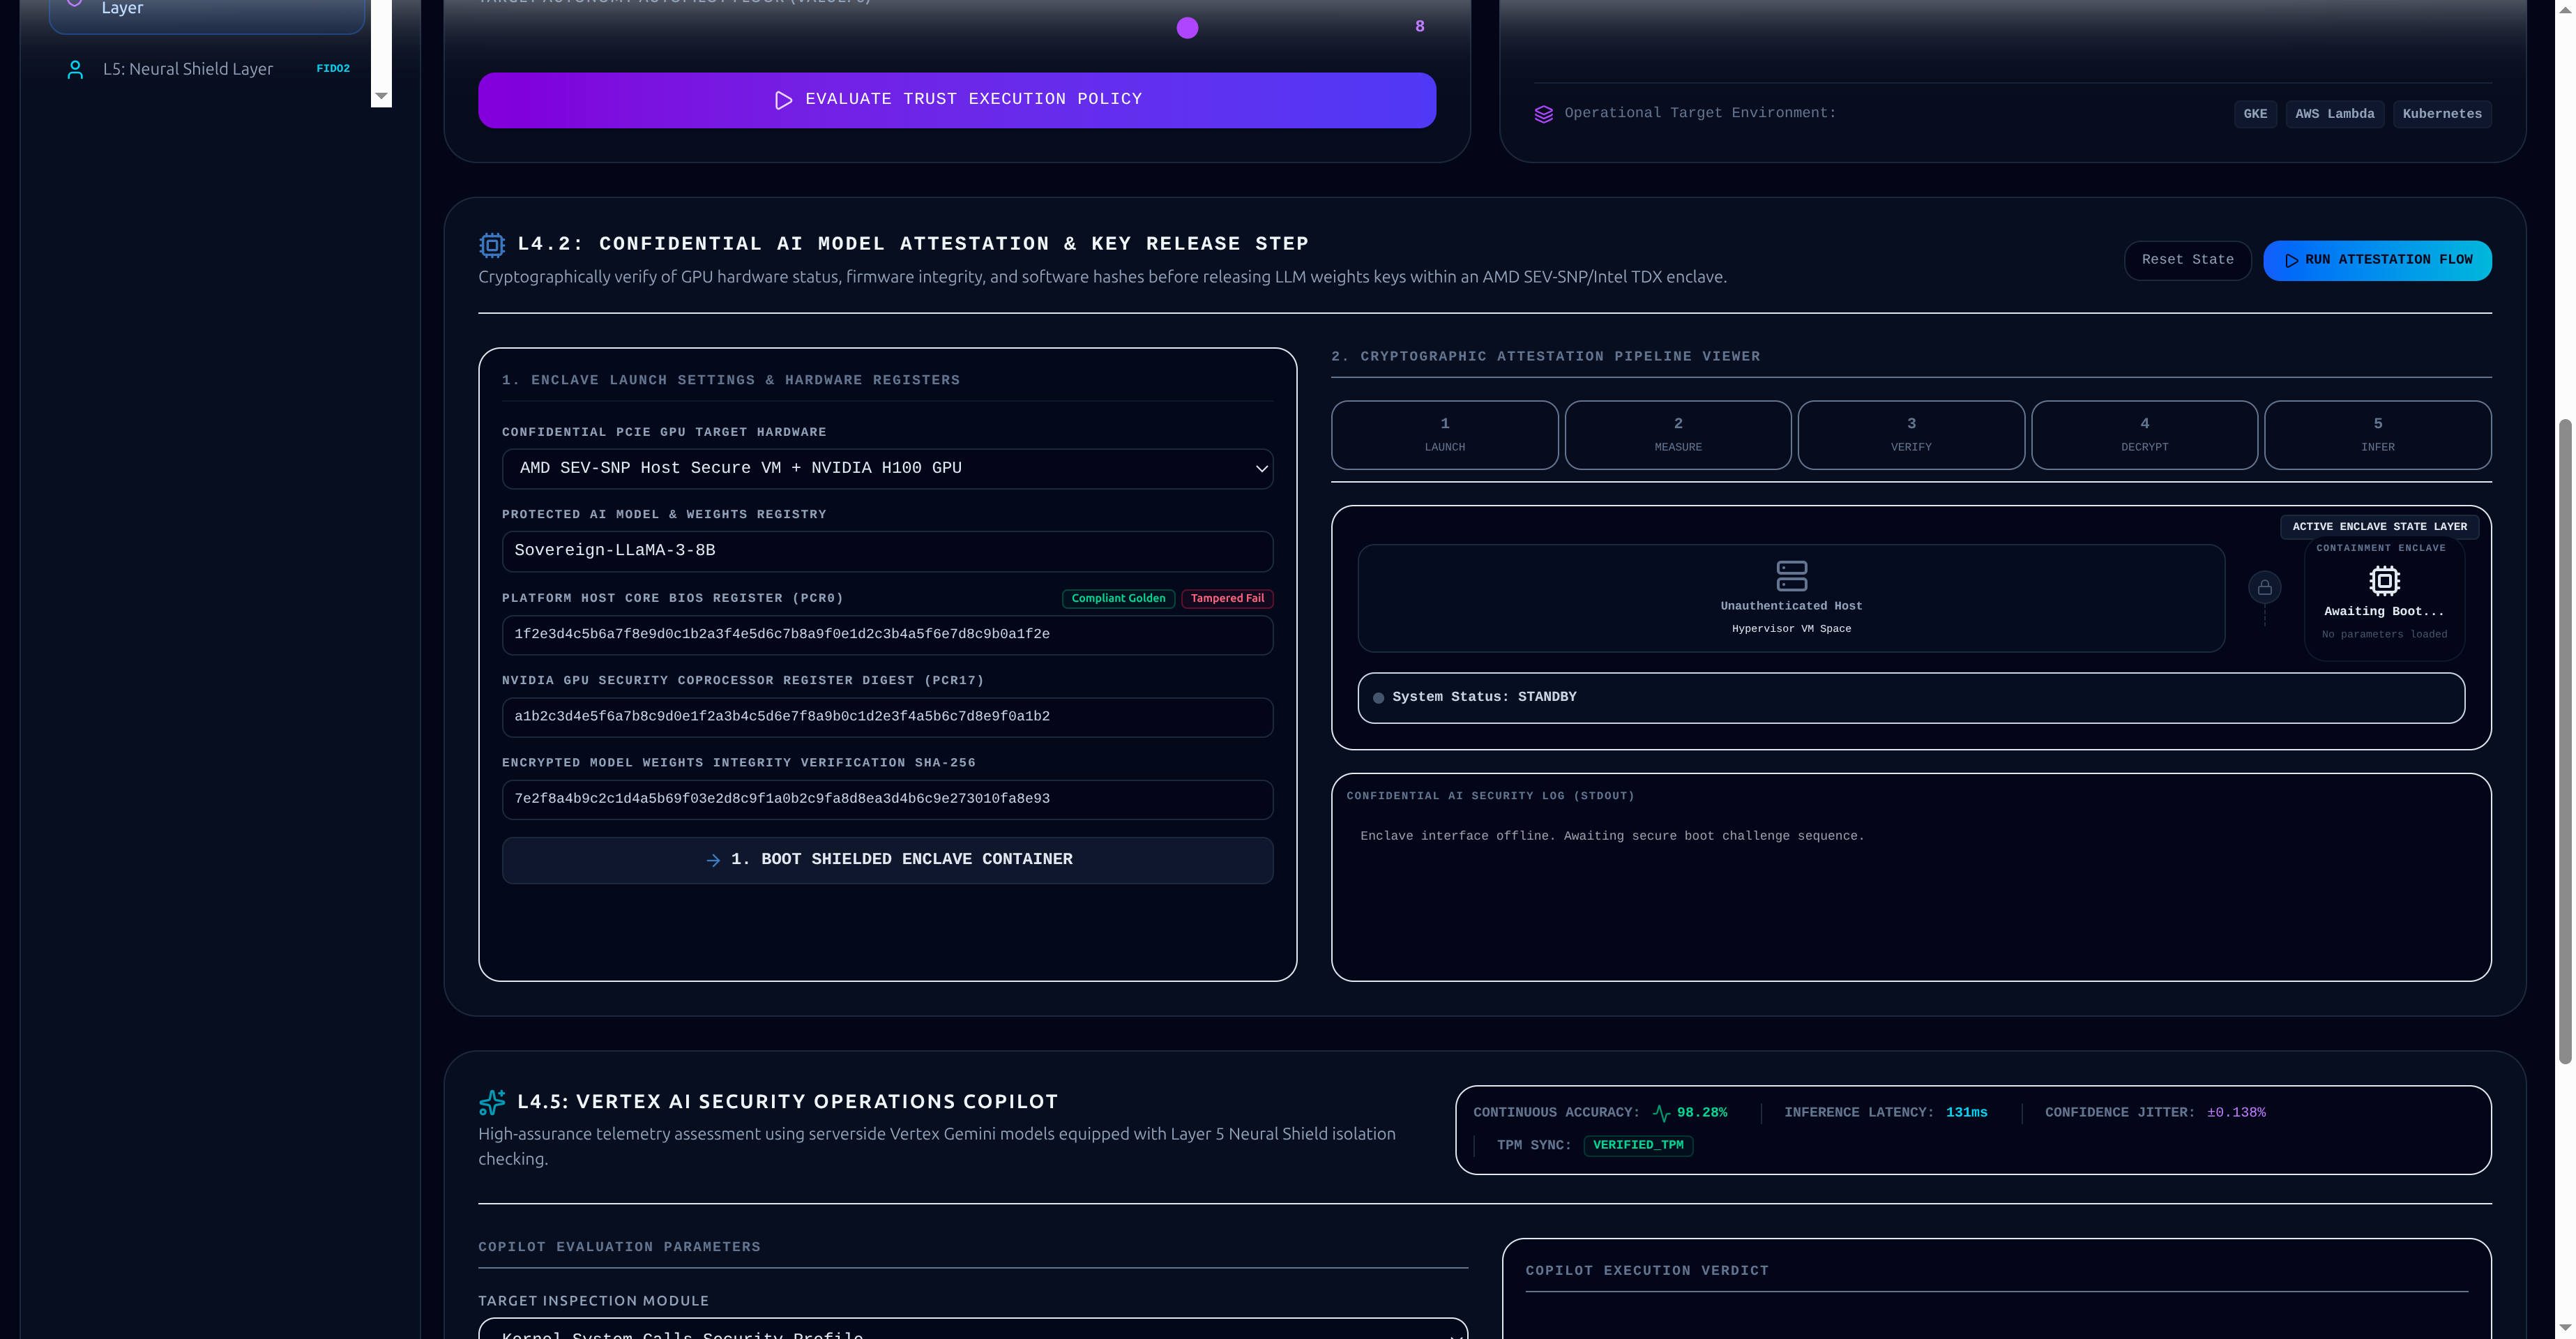Click the 98.28% accuracy value
2576x1339 pixels.
[1702, 1113]
